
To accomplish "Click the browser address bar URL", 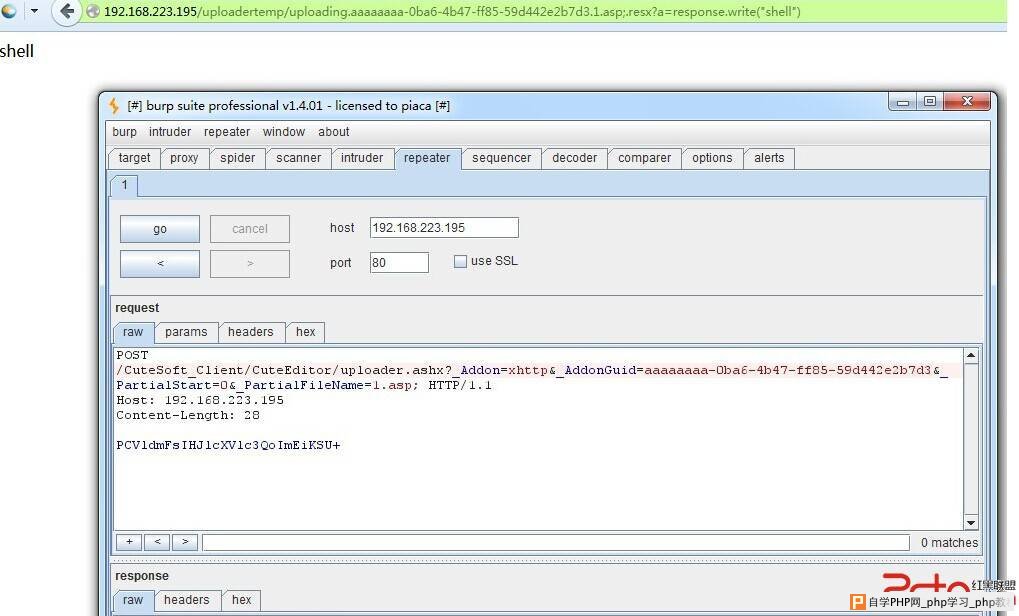I will pyautogui.click(x=452, y=12).
